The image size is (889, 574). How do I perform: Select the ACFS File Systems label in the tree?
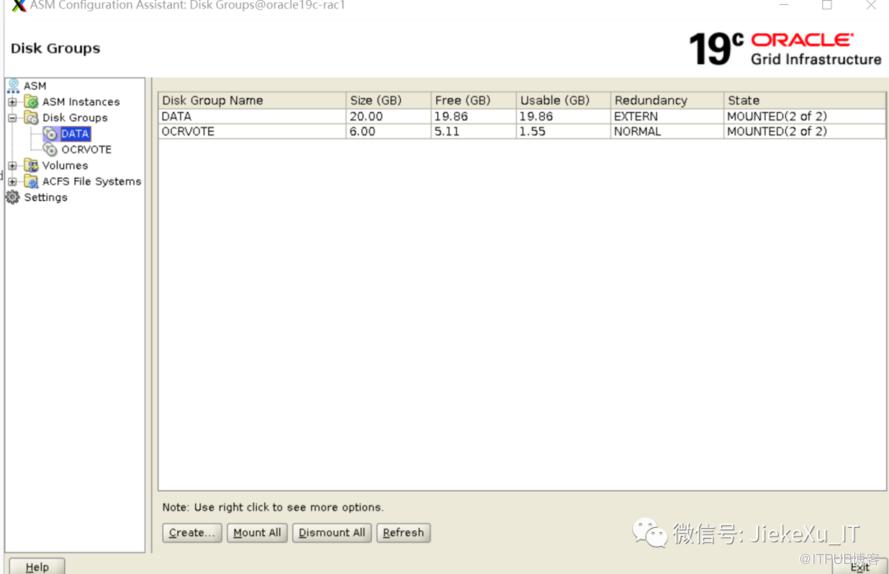[92, 182]
